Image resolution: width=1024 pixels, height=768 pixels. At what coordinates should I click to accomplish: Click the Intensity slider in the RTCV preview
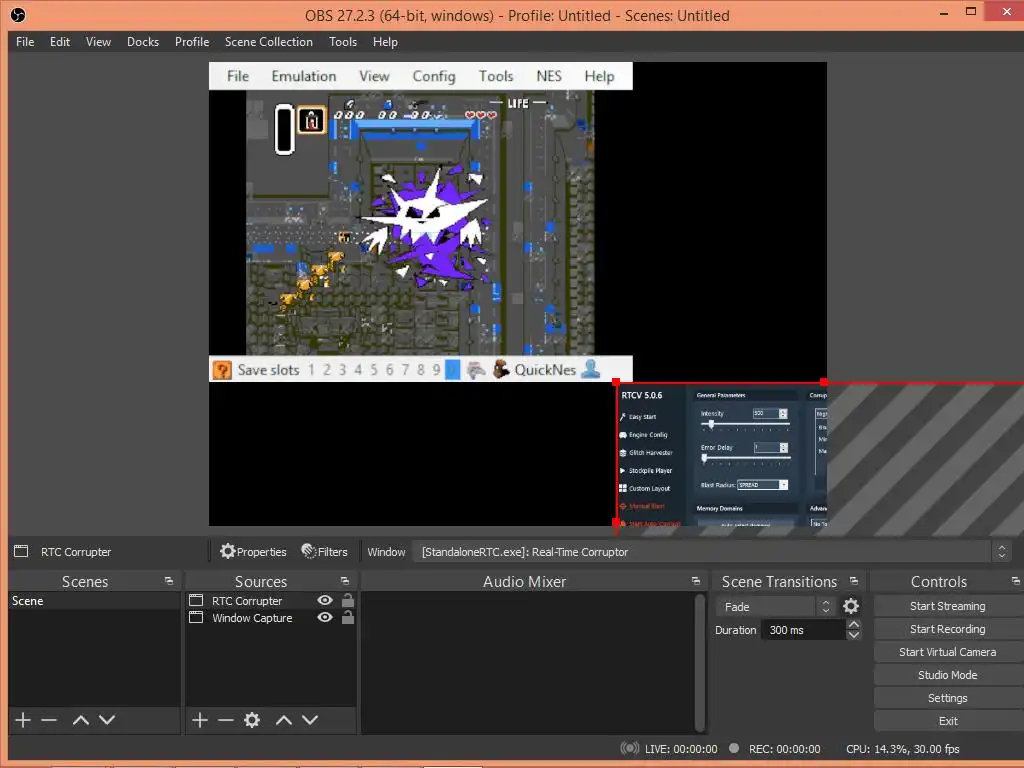[745, 424]
